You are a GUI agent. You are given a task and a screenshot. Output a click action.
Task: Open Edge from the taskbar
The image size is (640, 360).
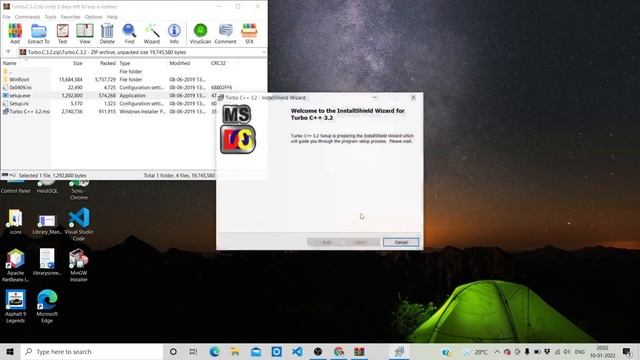[214, 351]
